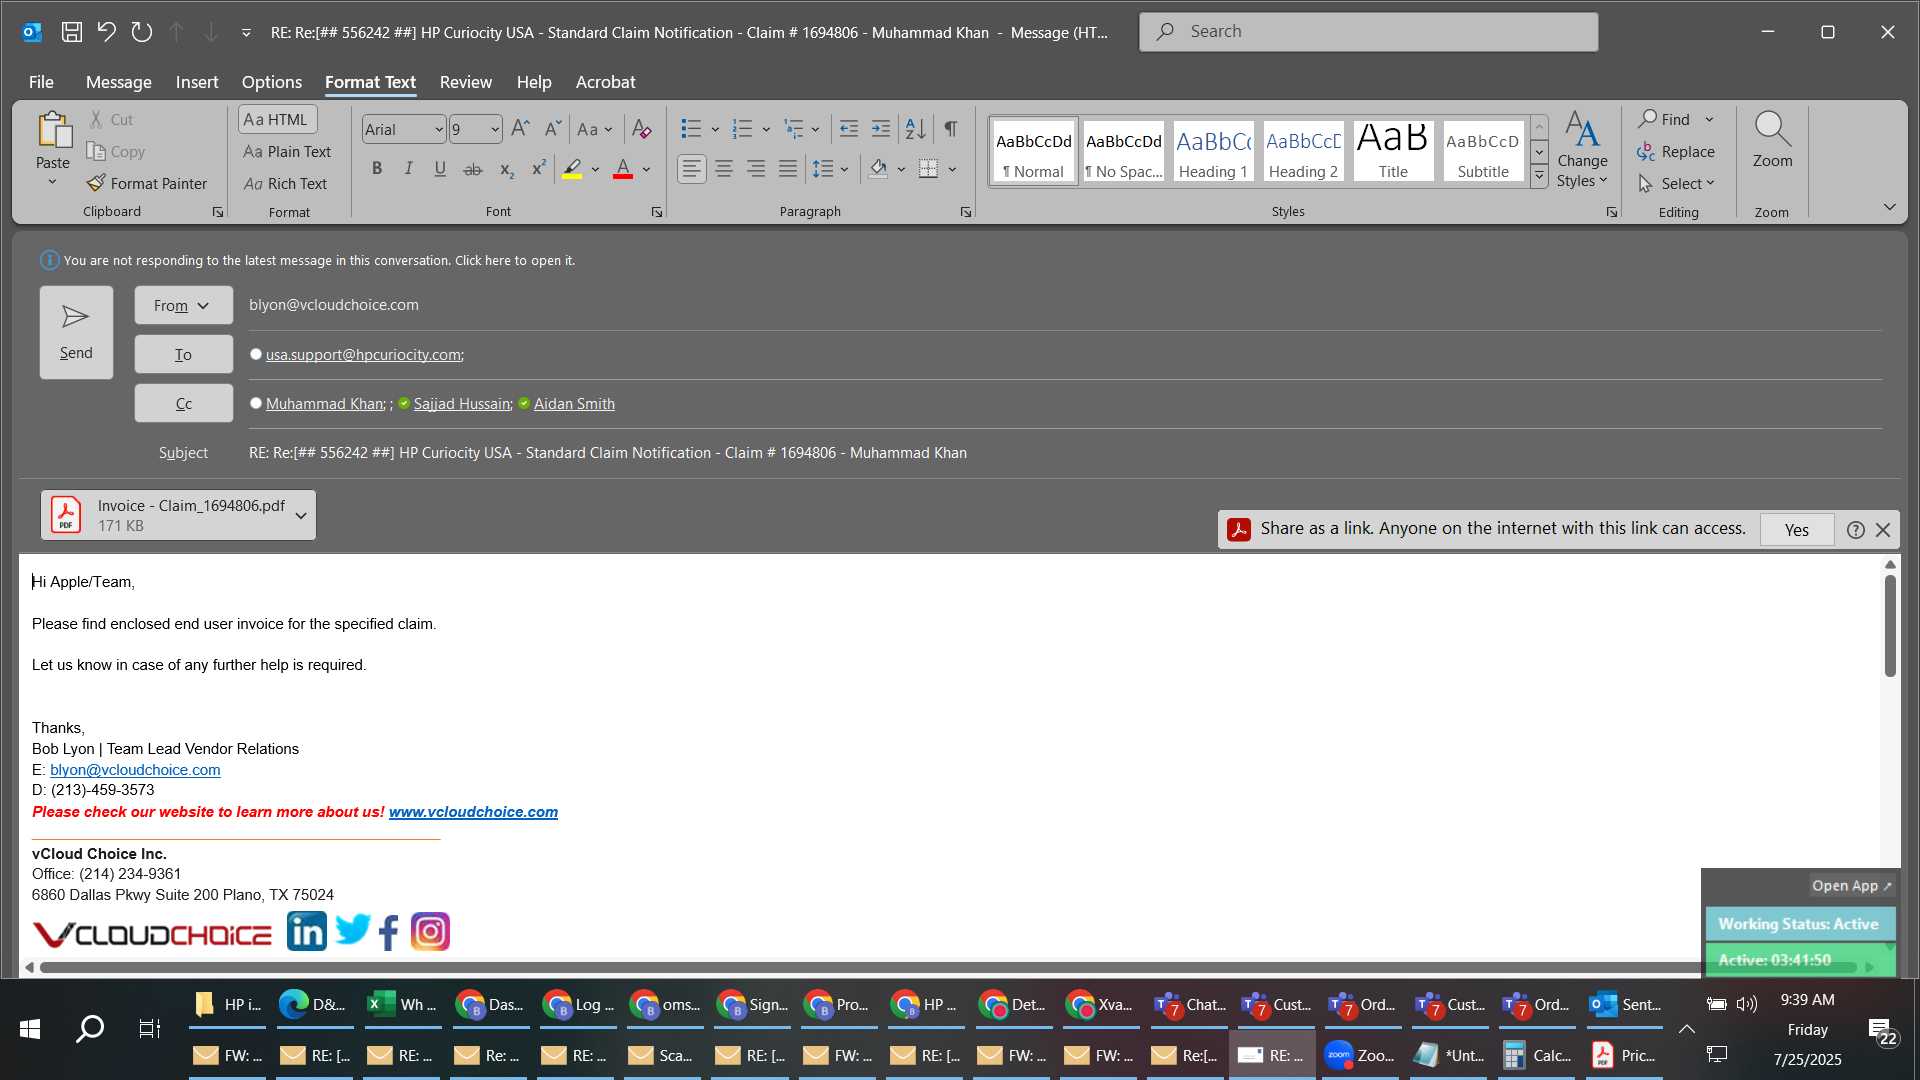Open the bullet list style dropdown
Screen dimensions: 1920x1080
click(x=715, y=129)
